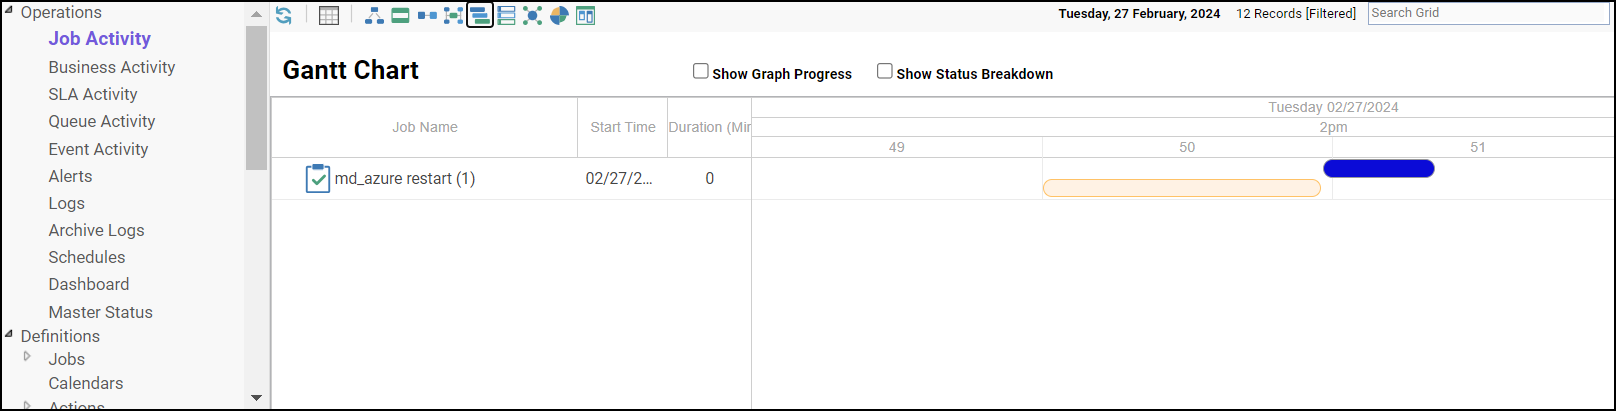Open the hierarchy tree view icon

click(x=374, y=15)
